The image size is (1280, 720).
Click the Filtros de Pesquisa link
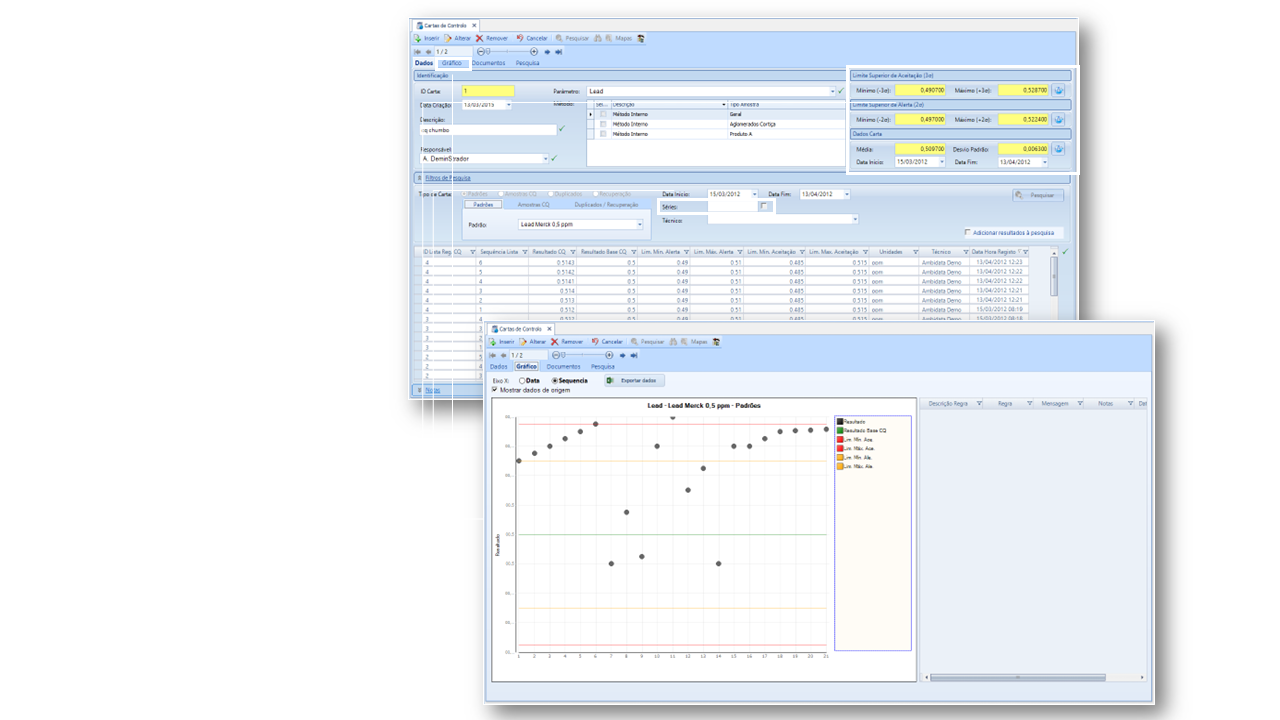pyautogui.click(x=447, y=178)
